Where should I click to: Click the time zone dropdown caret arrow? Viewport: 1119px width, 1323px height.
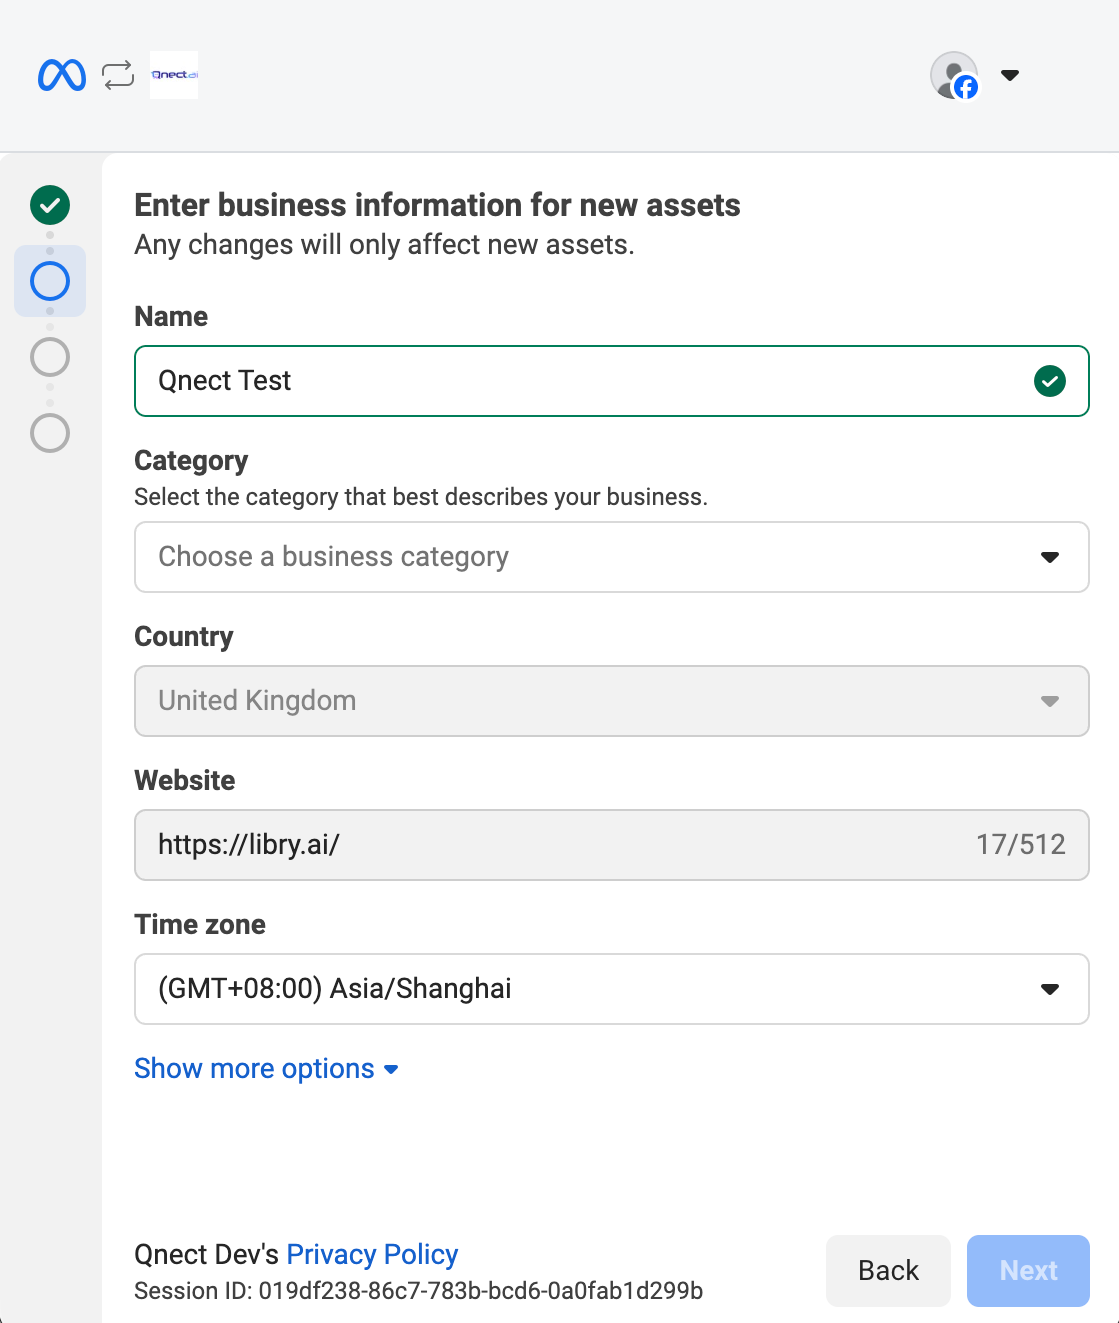click(x=1050, y=989)
